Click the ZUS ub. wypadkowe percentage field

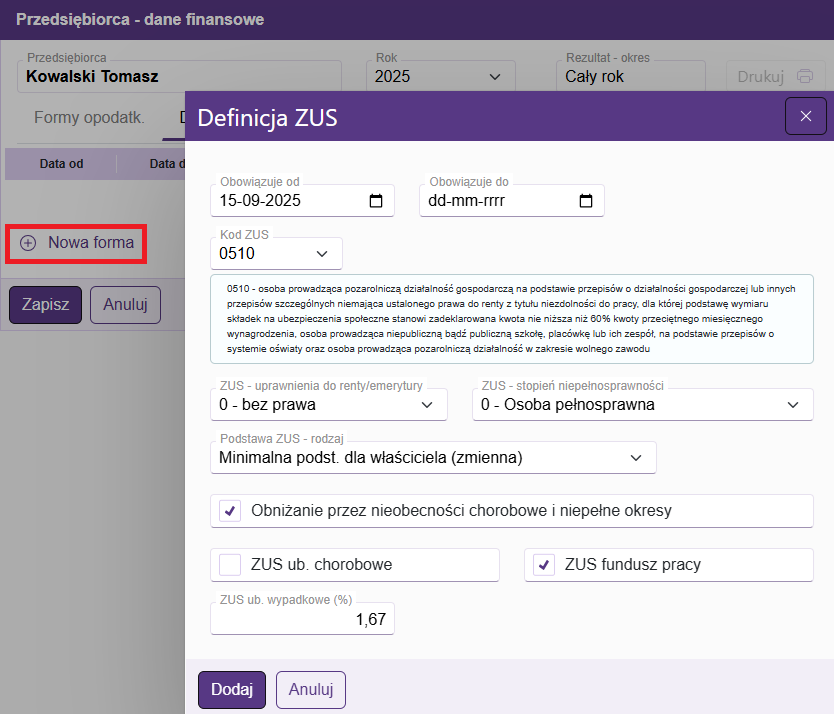tap(302, 620)
